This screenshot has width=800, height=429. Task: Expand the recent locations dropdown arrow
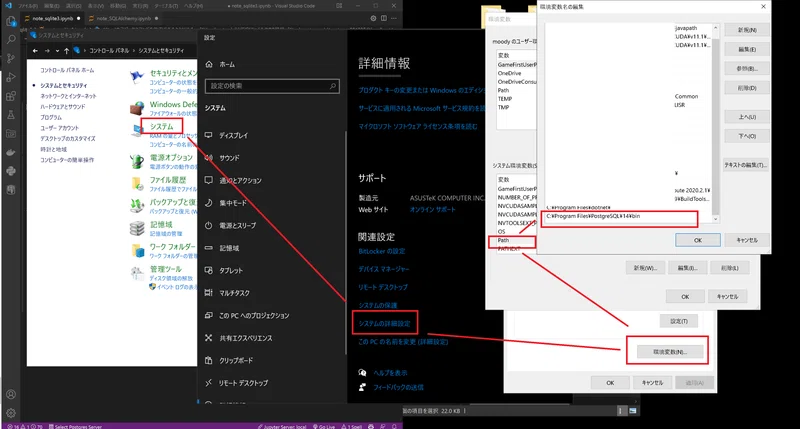pyautogui.click(x=57, y=51)
